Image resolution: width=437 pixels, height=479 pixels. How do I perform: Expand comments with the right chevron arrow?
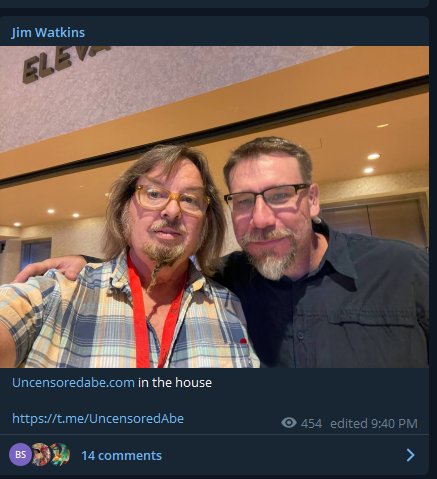[x=411, y=455]
